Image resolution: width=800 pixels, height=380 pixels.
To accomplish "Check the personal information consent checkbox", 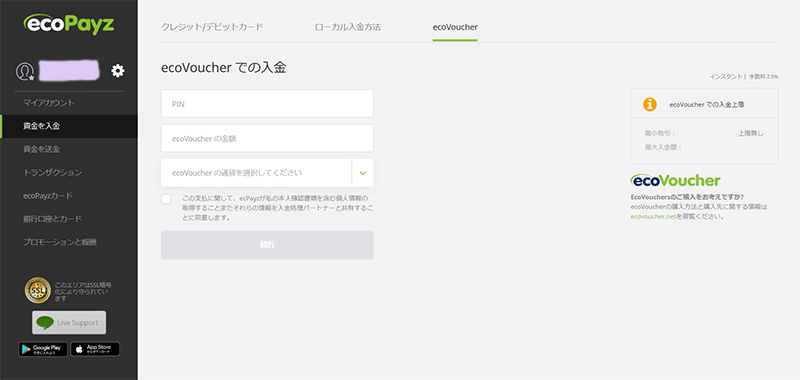I will pos(166,199).
